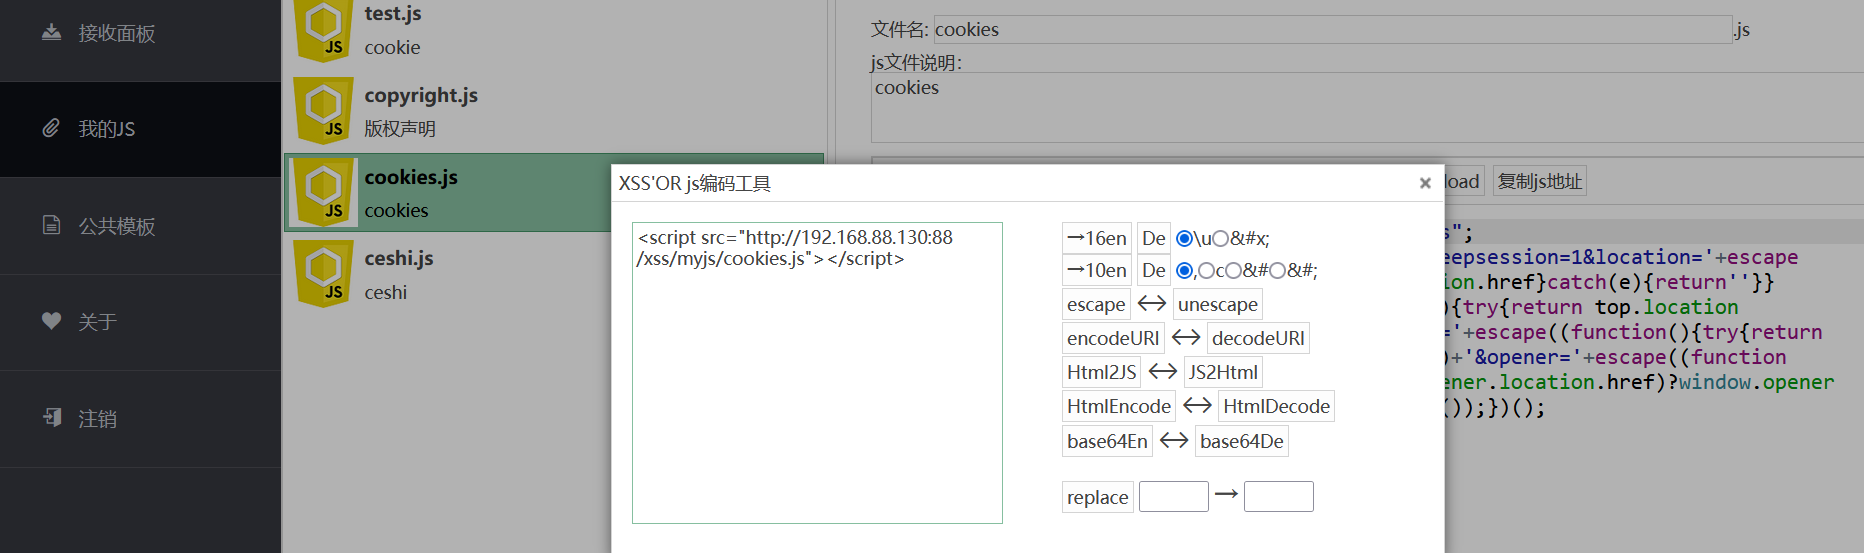Click the base64En button
1864x553 pixels.
[x=1107, y=441]
